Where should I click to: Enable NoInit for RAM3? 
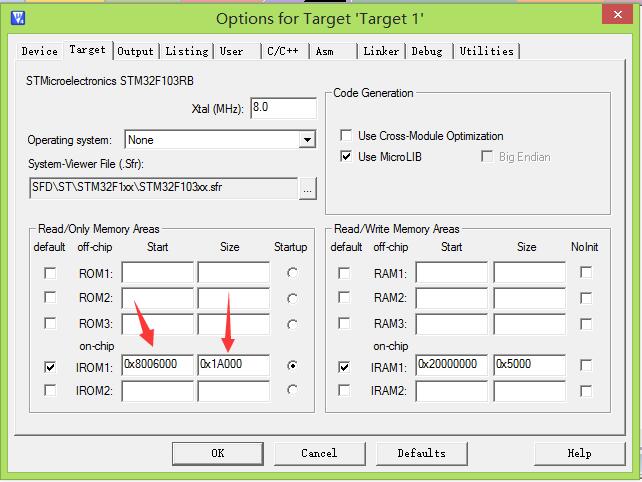(x=586, y=324)
